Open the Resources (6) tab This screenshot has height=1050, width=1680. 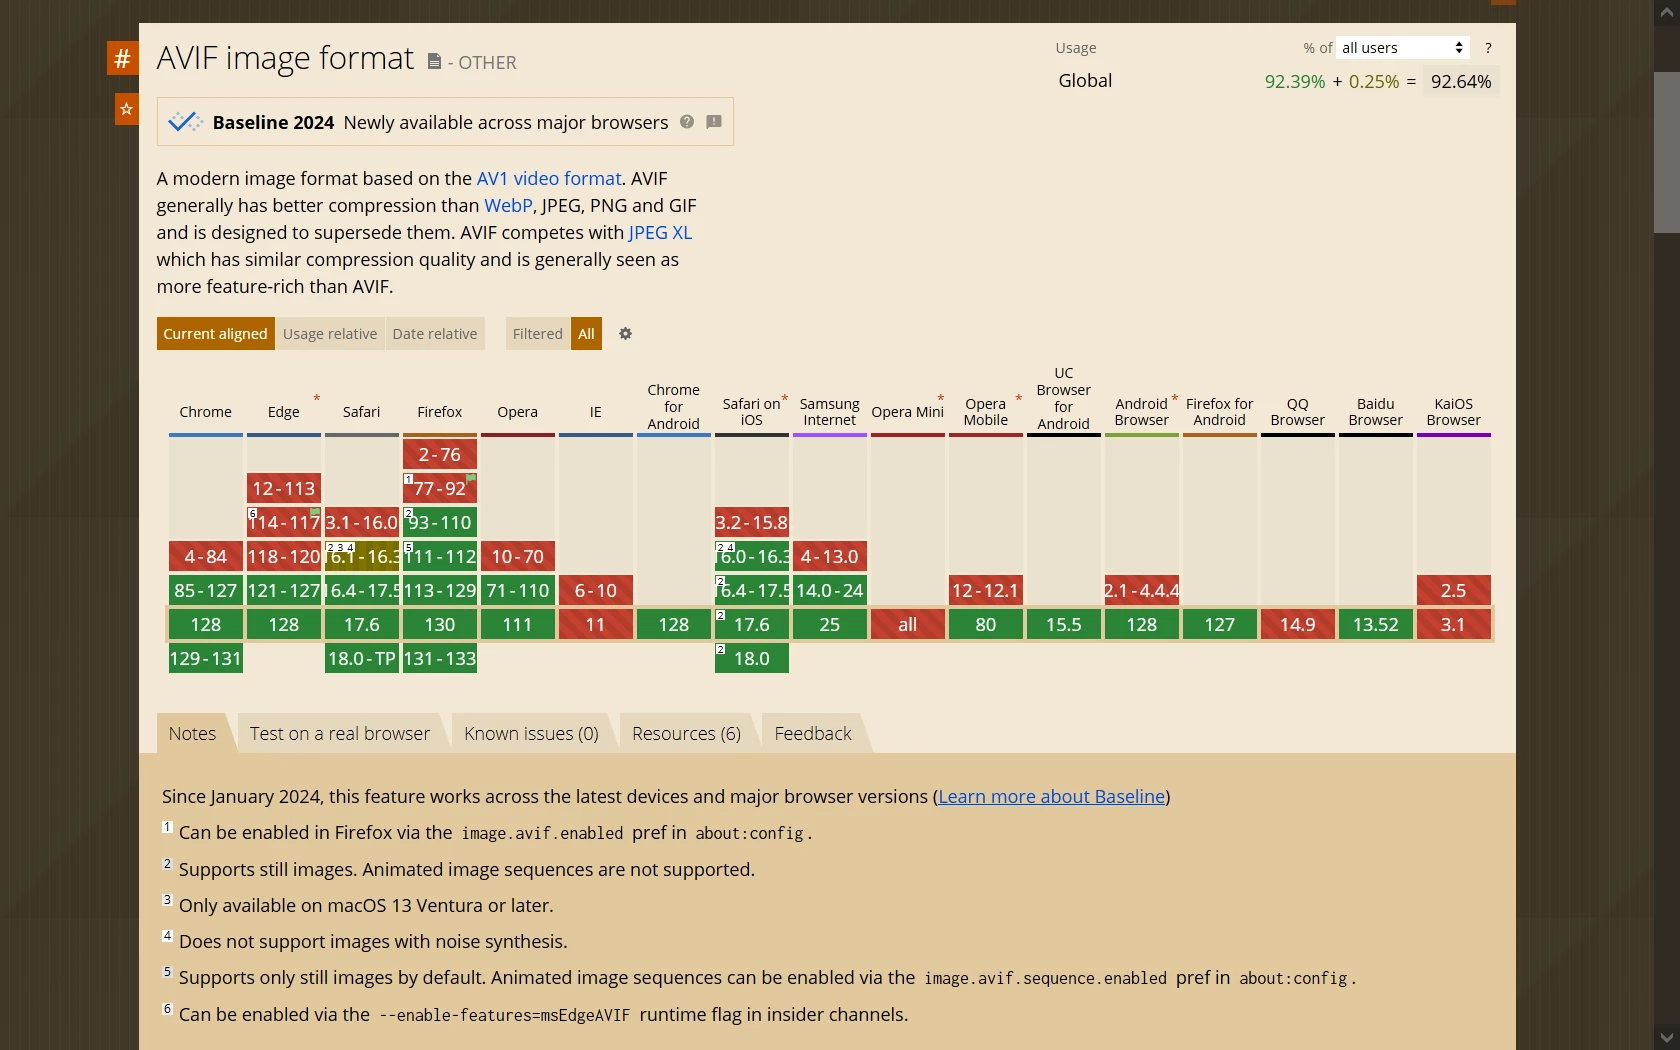point(686,734)
